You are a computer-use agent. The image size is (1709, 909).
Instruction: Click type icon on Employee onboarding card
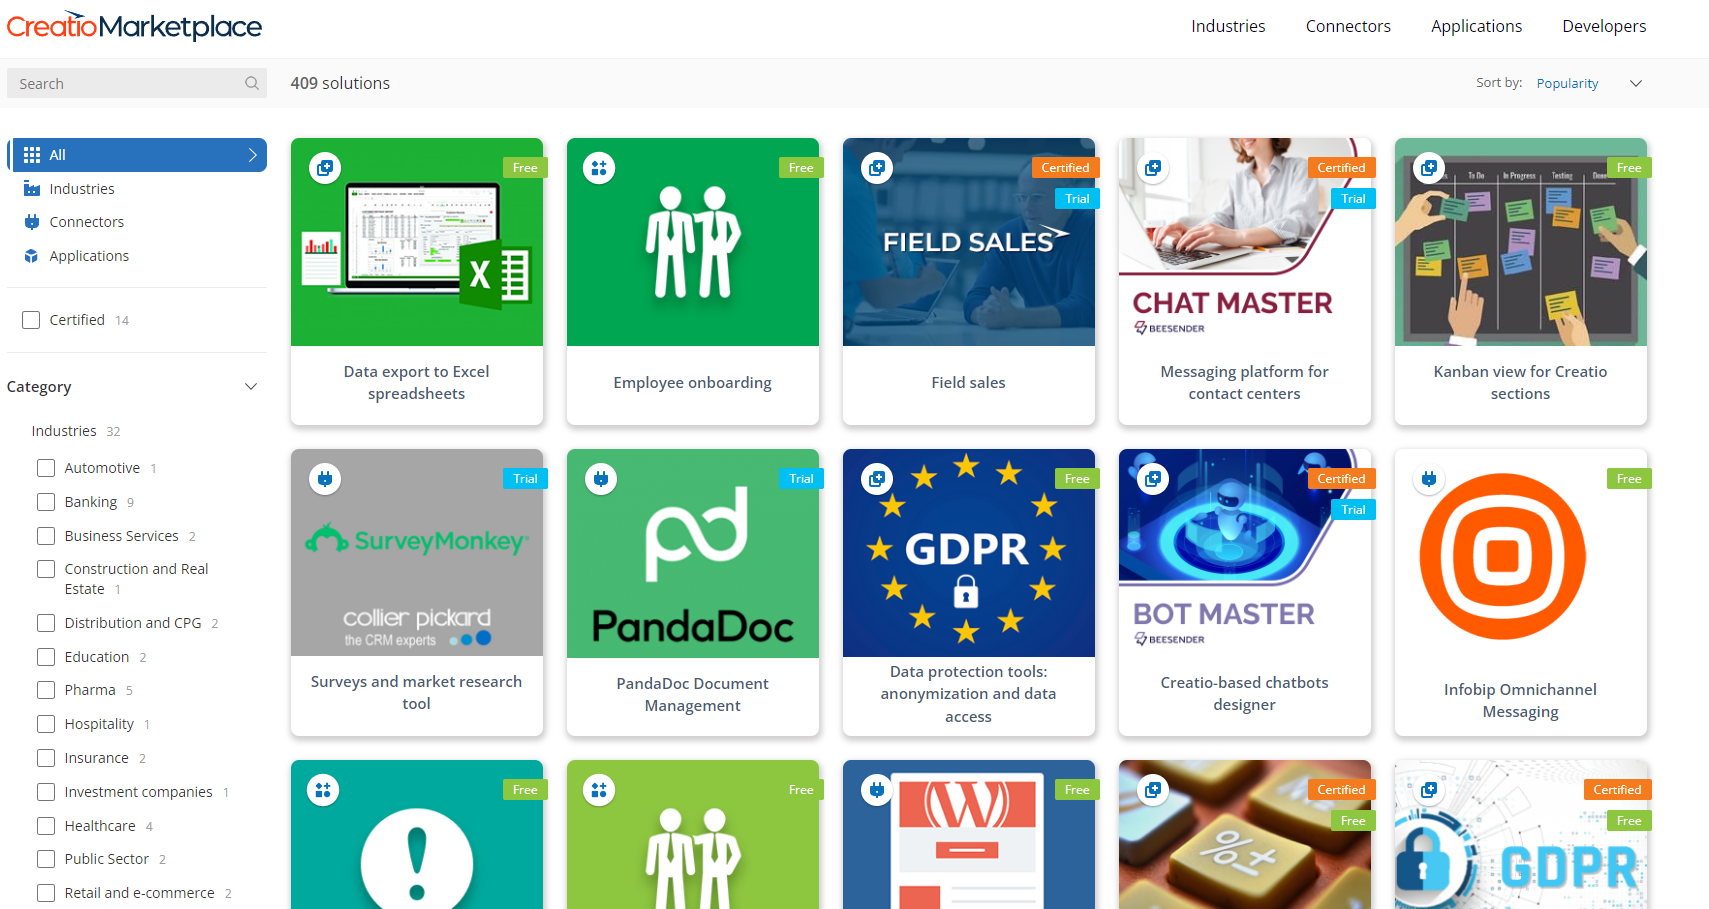coord(599,168)
